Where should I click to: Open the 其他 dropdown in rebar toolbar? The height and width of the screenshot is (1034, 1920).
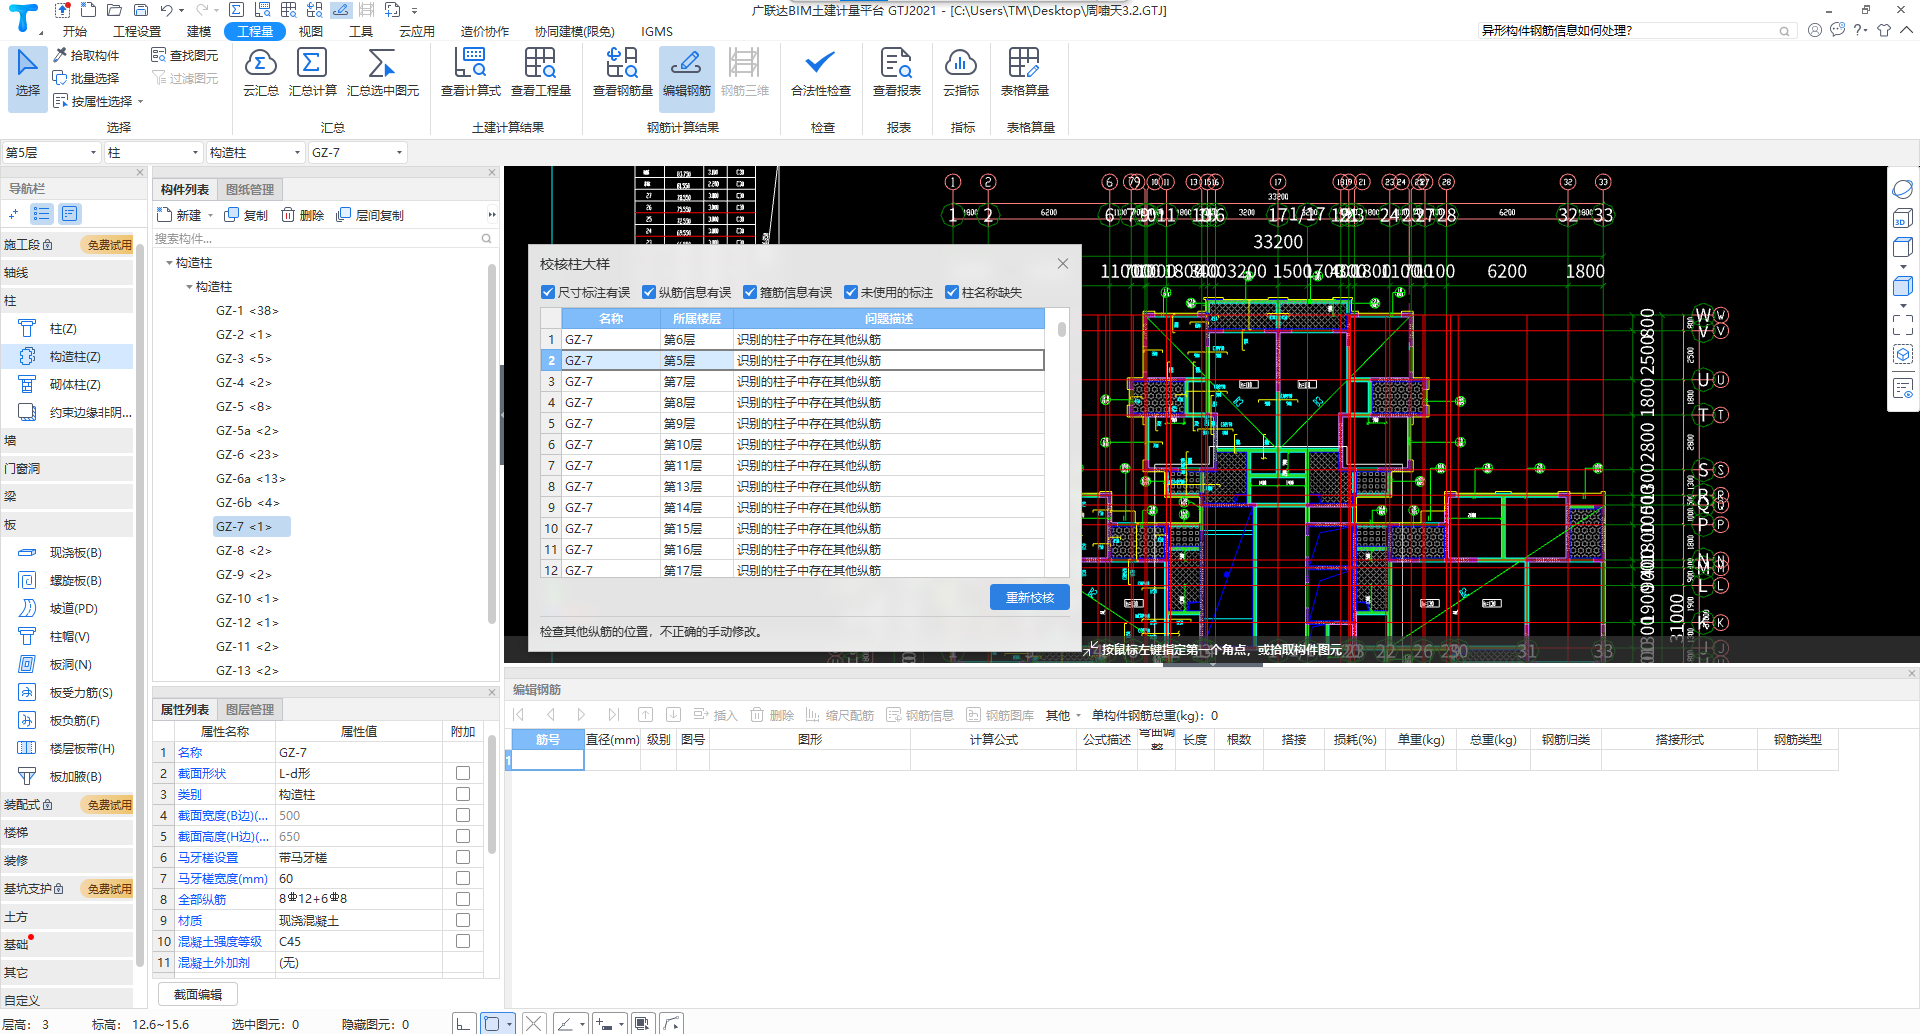click(x=1064, y=716)
